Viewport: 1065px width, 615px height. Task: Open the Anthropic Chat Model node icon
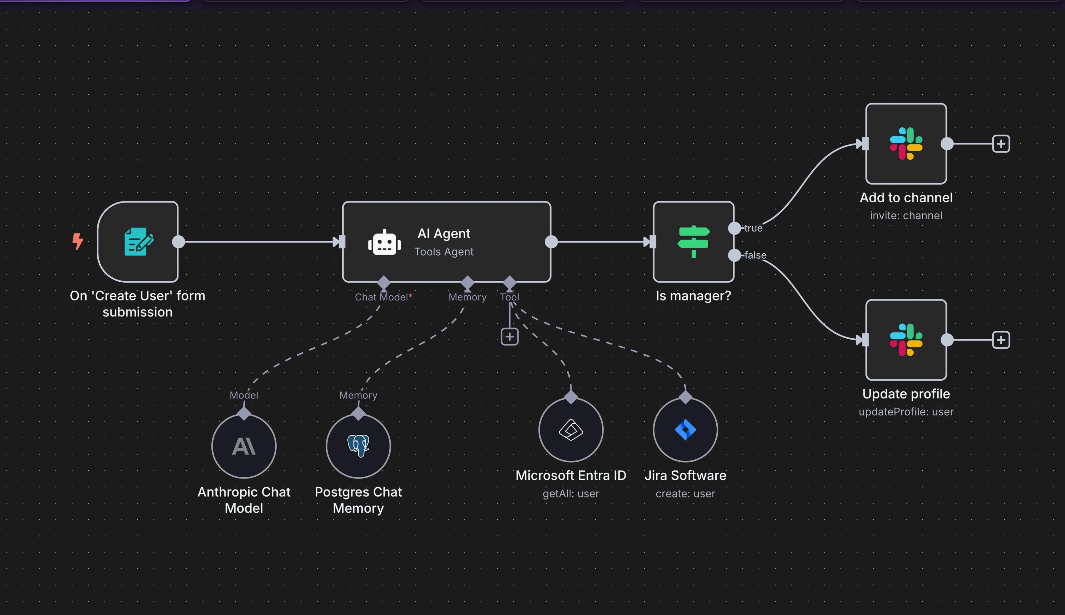(244, 445)
